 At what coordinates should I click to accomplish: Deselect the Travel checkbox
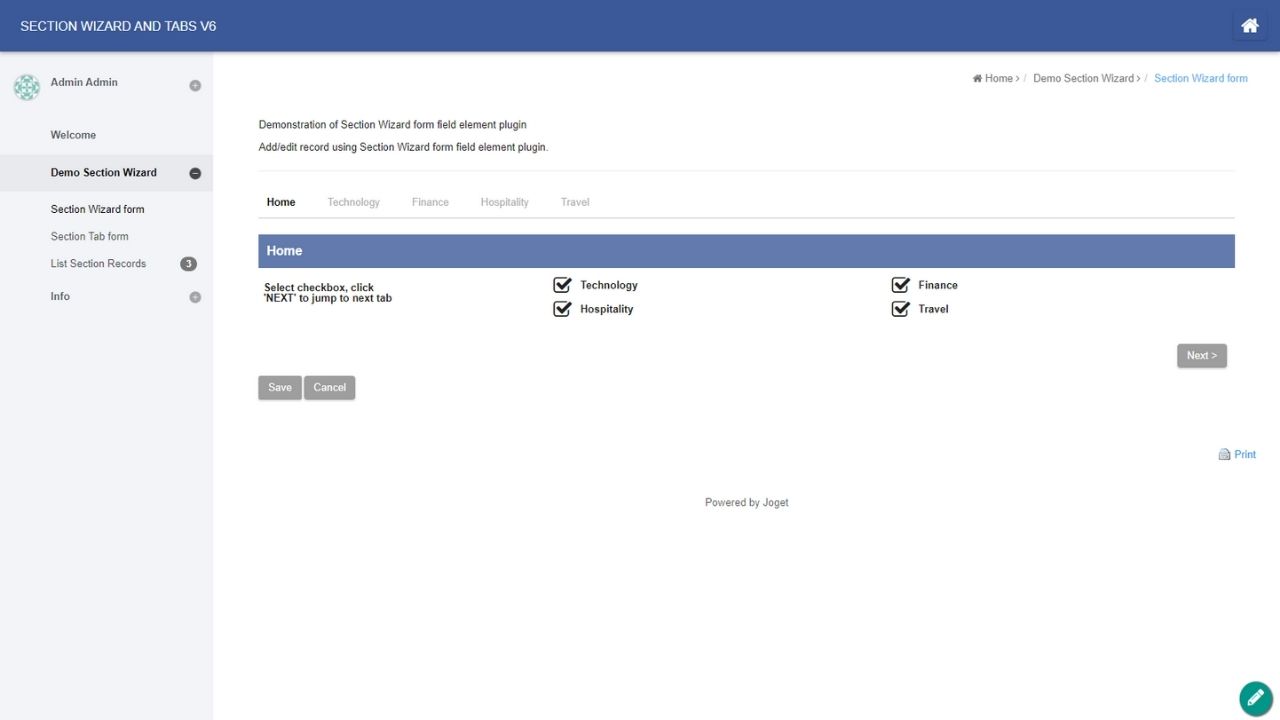coord(900,309)
